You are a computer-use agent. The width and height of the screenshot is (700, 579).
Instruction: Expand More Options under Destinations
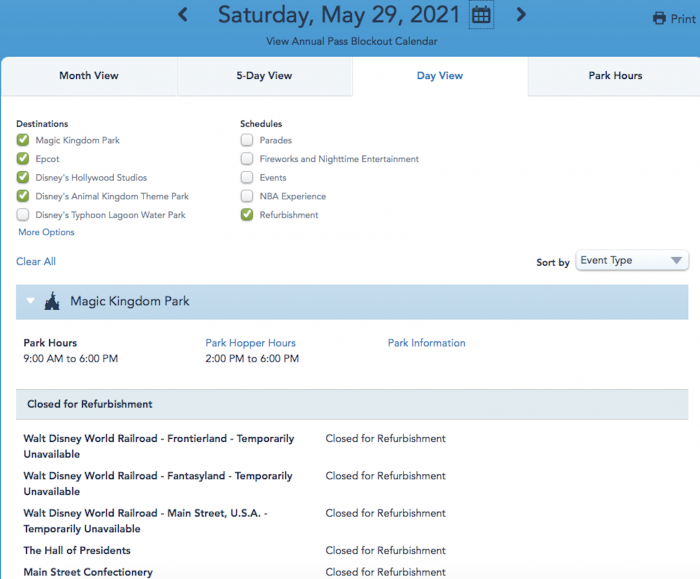[x=46, y=232]
